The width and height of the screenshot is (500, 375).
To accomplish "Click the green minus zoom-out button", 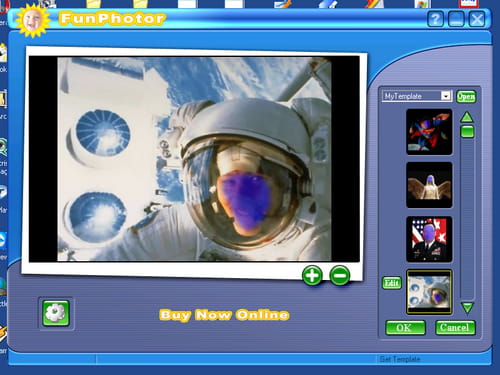I will (x=340, y=275).
